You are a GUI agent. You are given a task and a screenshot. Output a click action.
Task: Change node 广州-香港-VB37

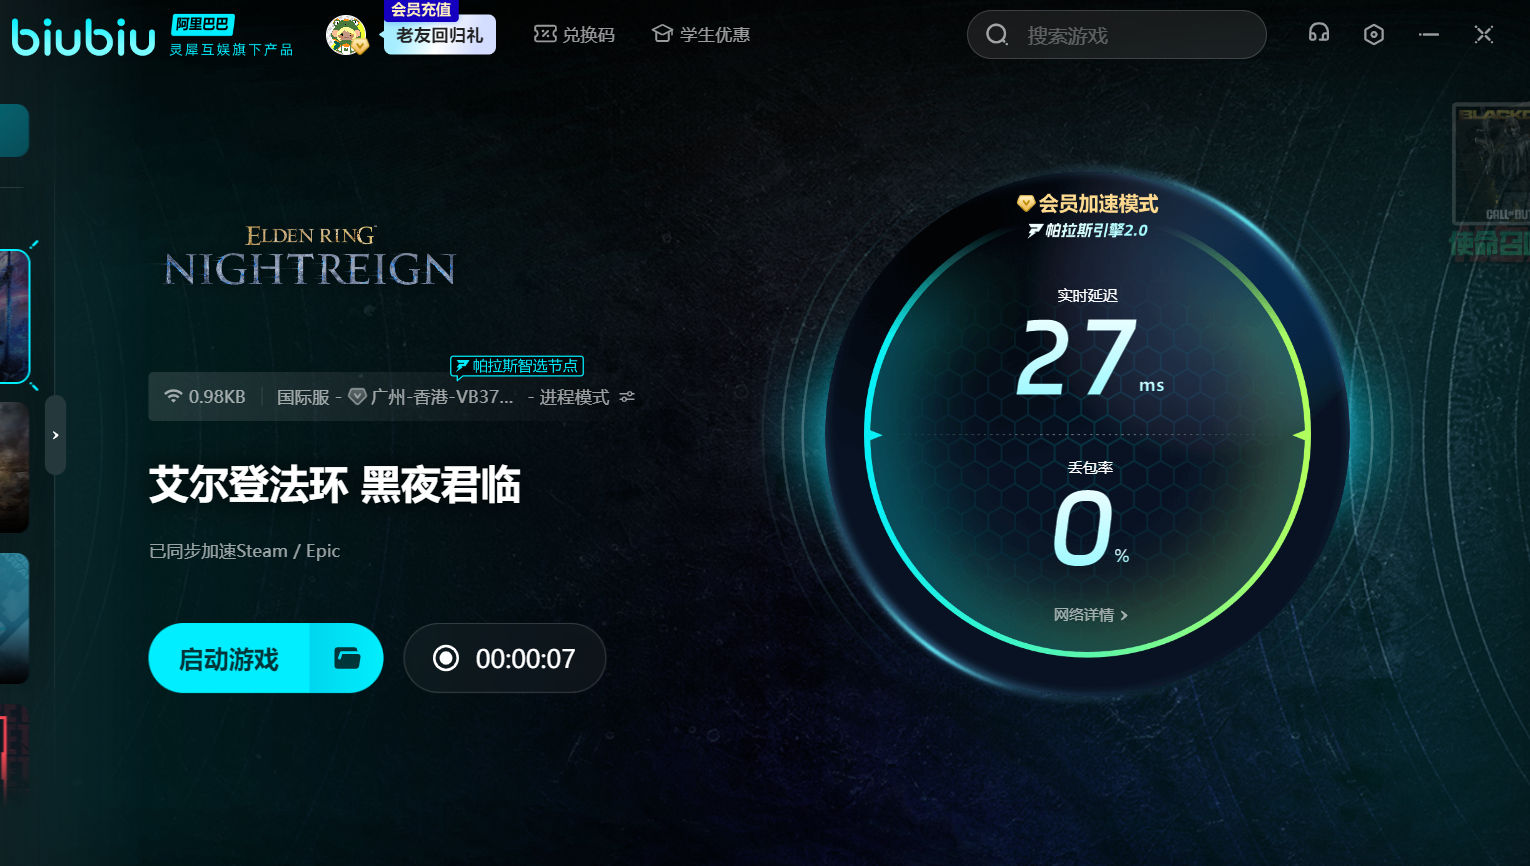point(440,397)
